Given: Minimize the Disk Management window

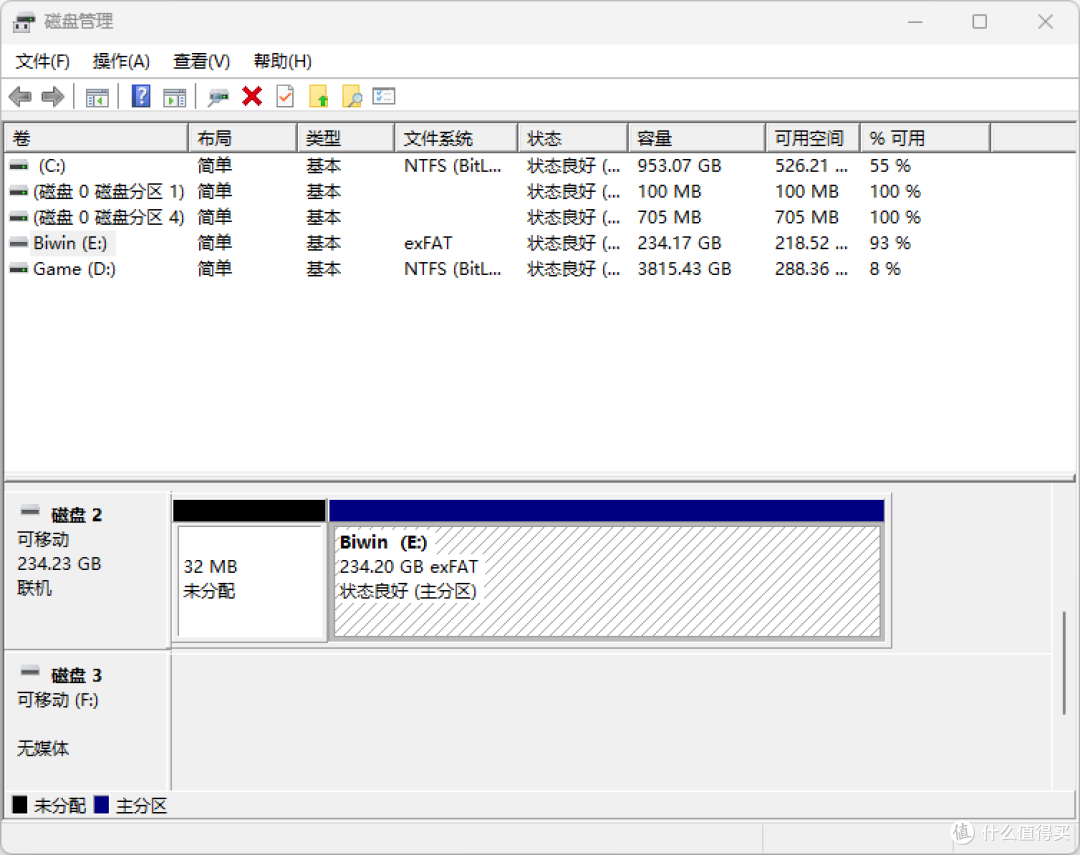Looking at the screenshot, I should coord(915,22).
